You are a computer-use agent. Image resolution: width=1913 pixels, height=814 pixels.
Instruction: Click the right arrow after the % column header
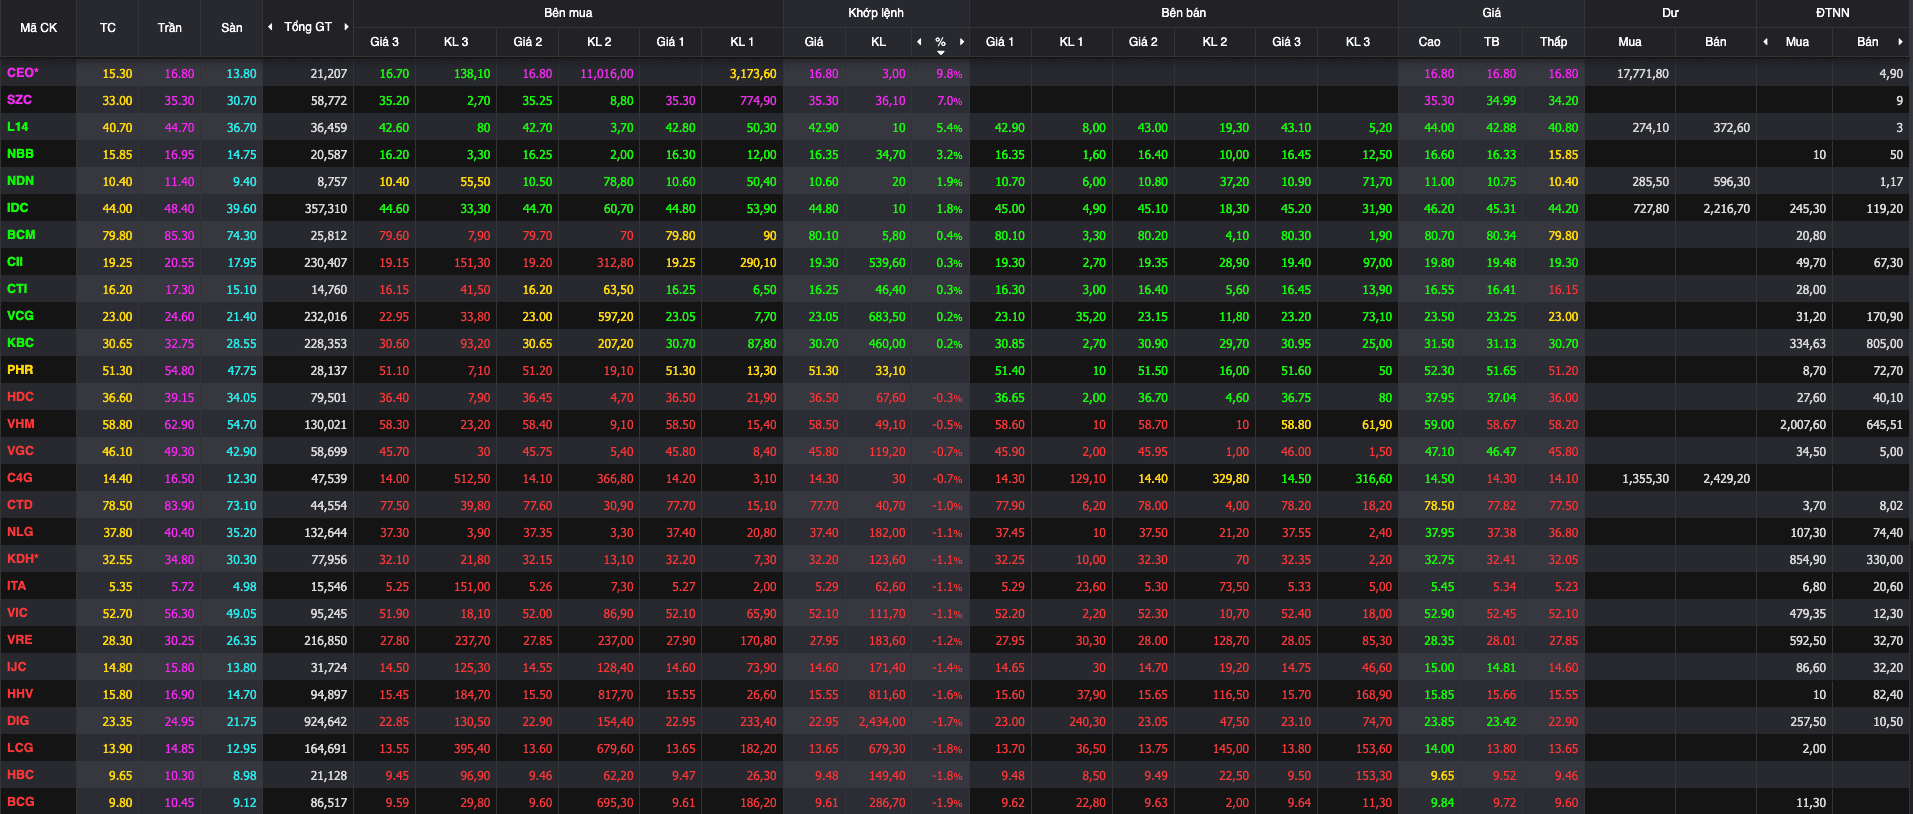tap(962, 42)
